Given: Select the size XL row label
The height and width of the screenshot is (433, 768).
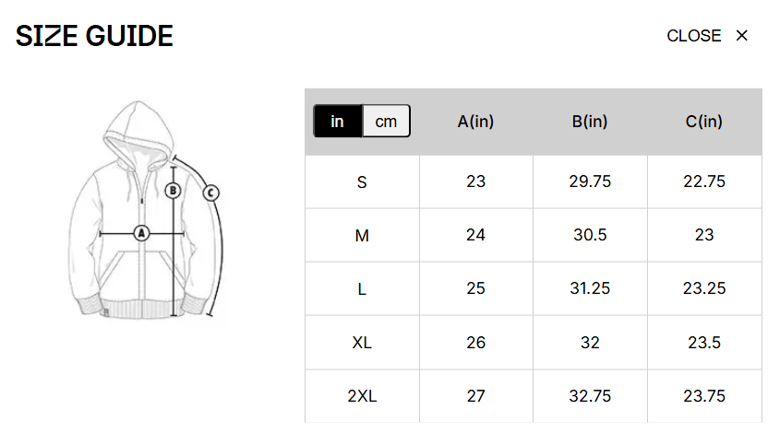Looking at the screenshot, I should tap(362, 343).
